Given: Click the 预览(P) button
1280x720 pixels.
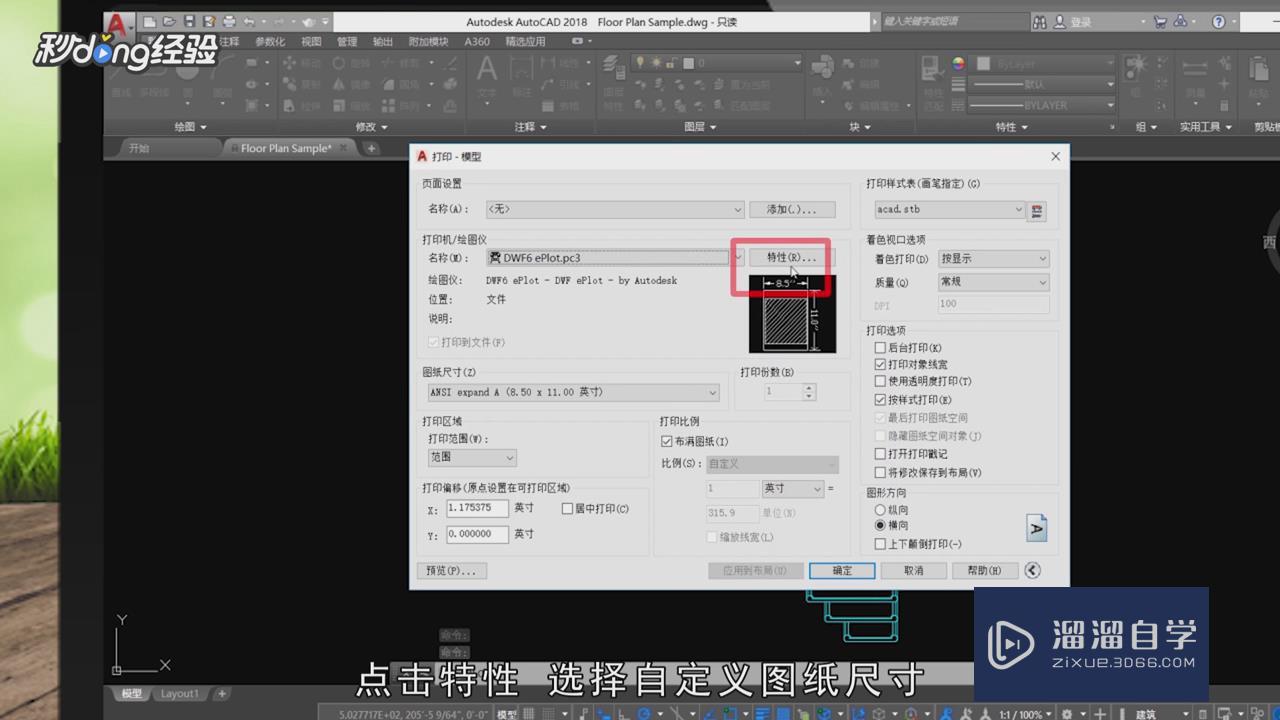Looking at the screenshot, I should coord(451,571).
